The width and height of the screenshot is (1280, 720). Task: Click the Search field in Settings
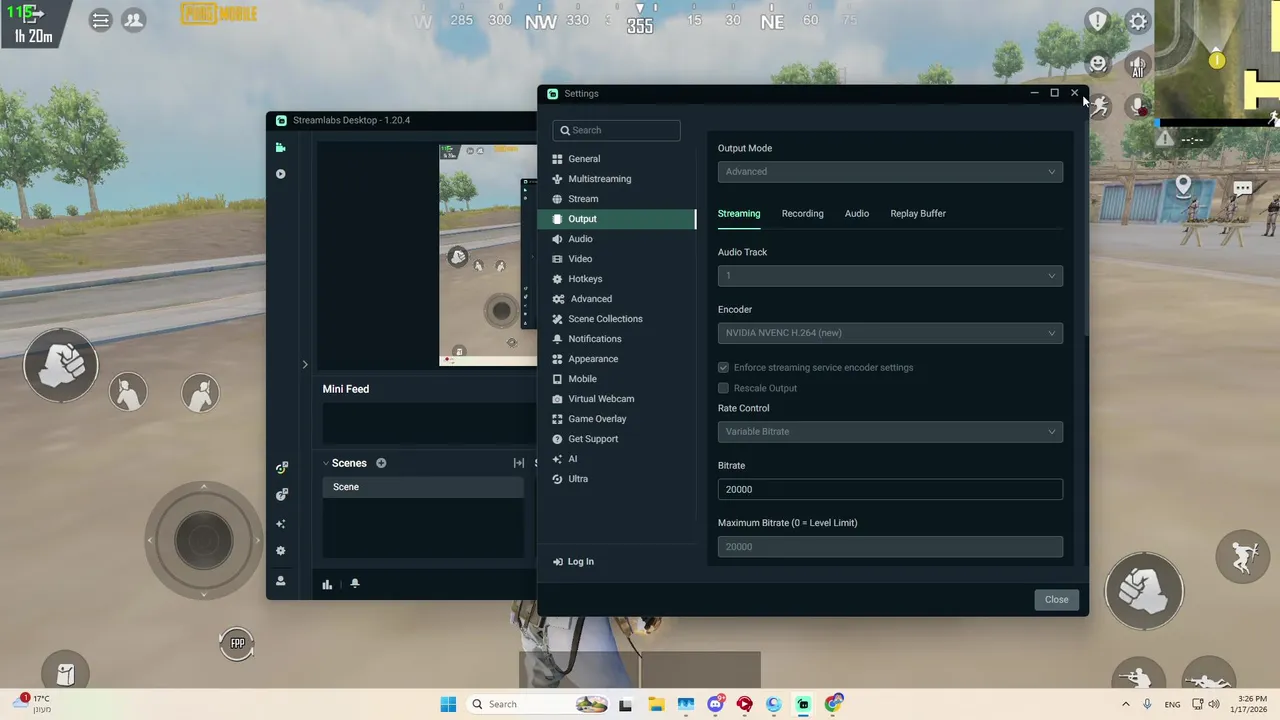pyautogui.click(x=616, y=130)
